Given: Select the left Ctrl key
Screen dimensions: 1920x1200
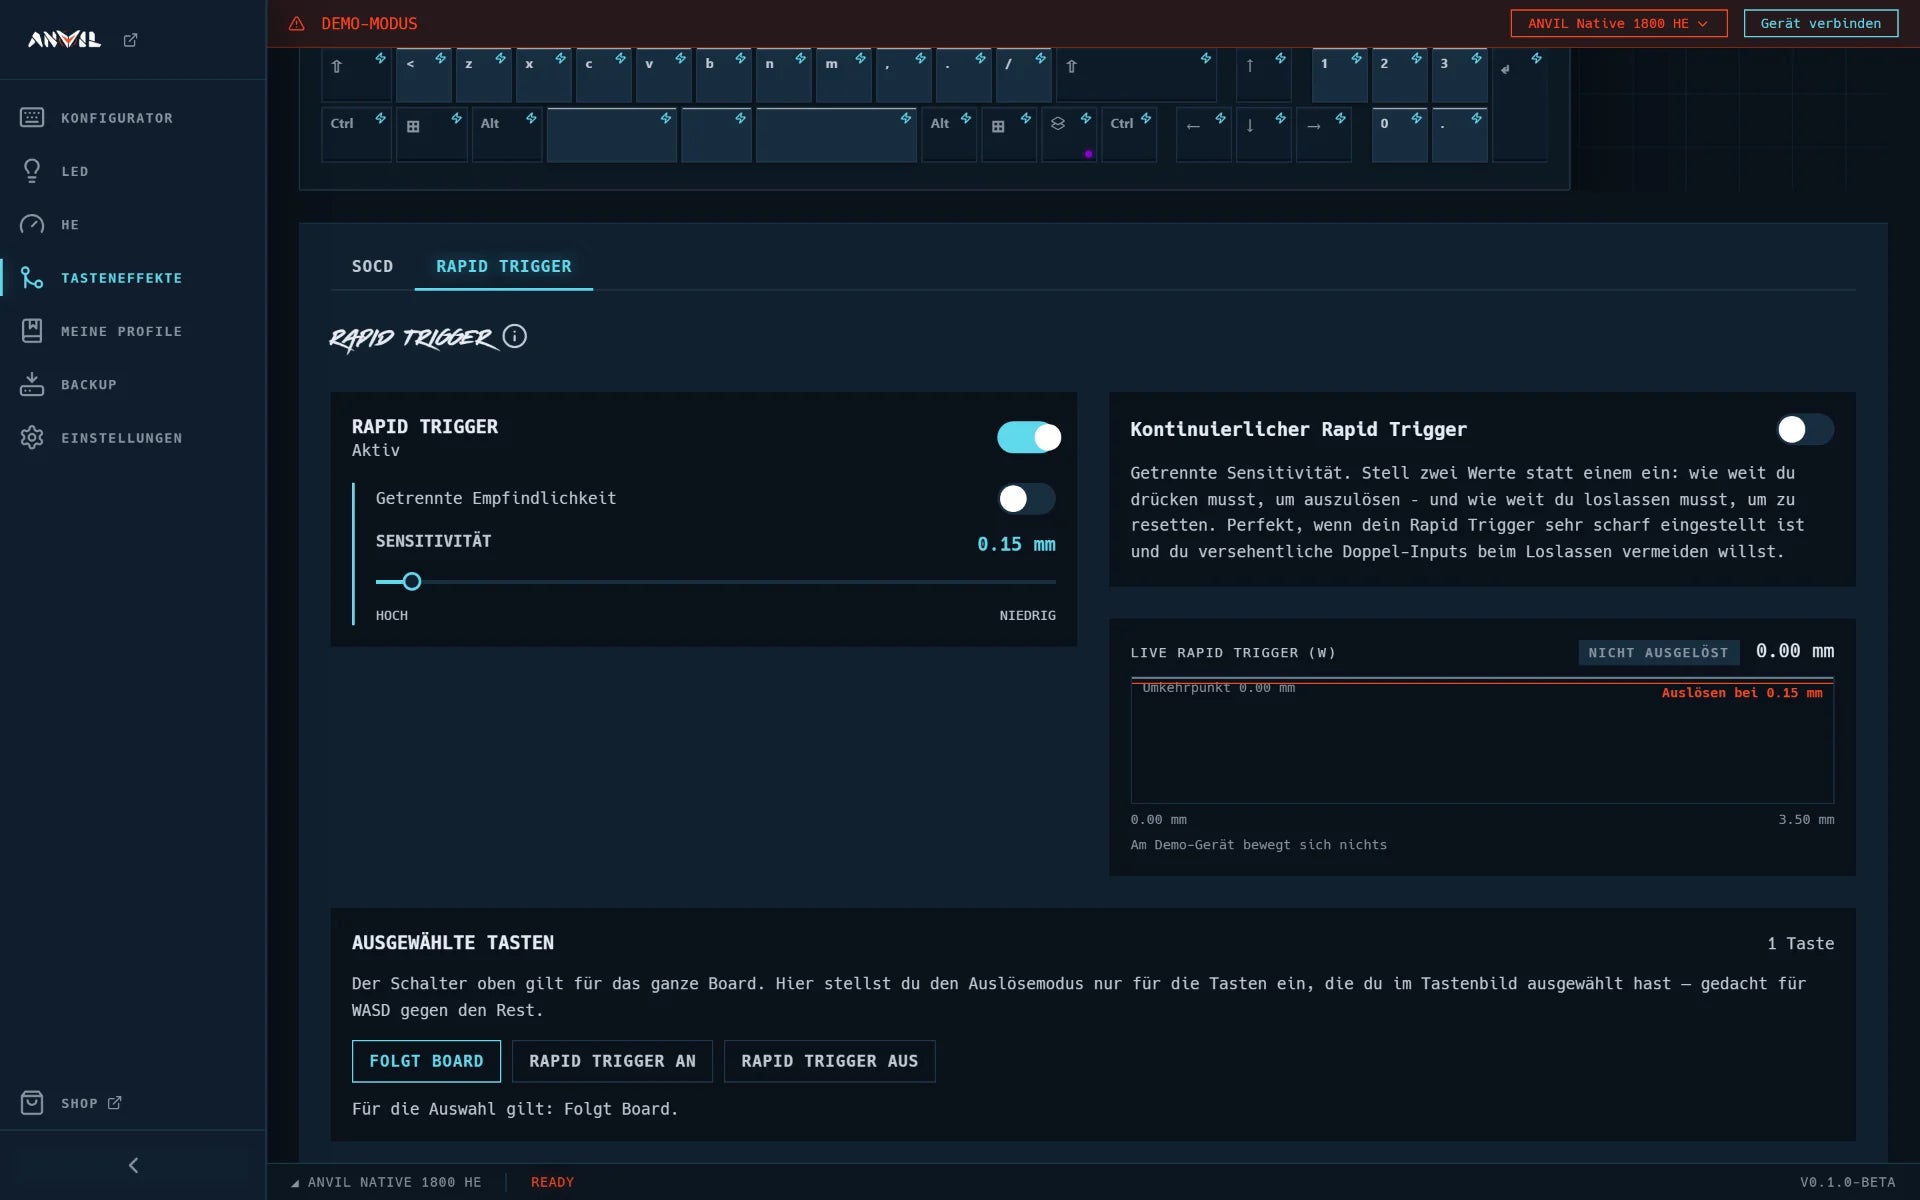Looking at the screenshot, I should click(x=356, y=134).
